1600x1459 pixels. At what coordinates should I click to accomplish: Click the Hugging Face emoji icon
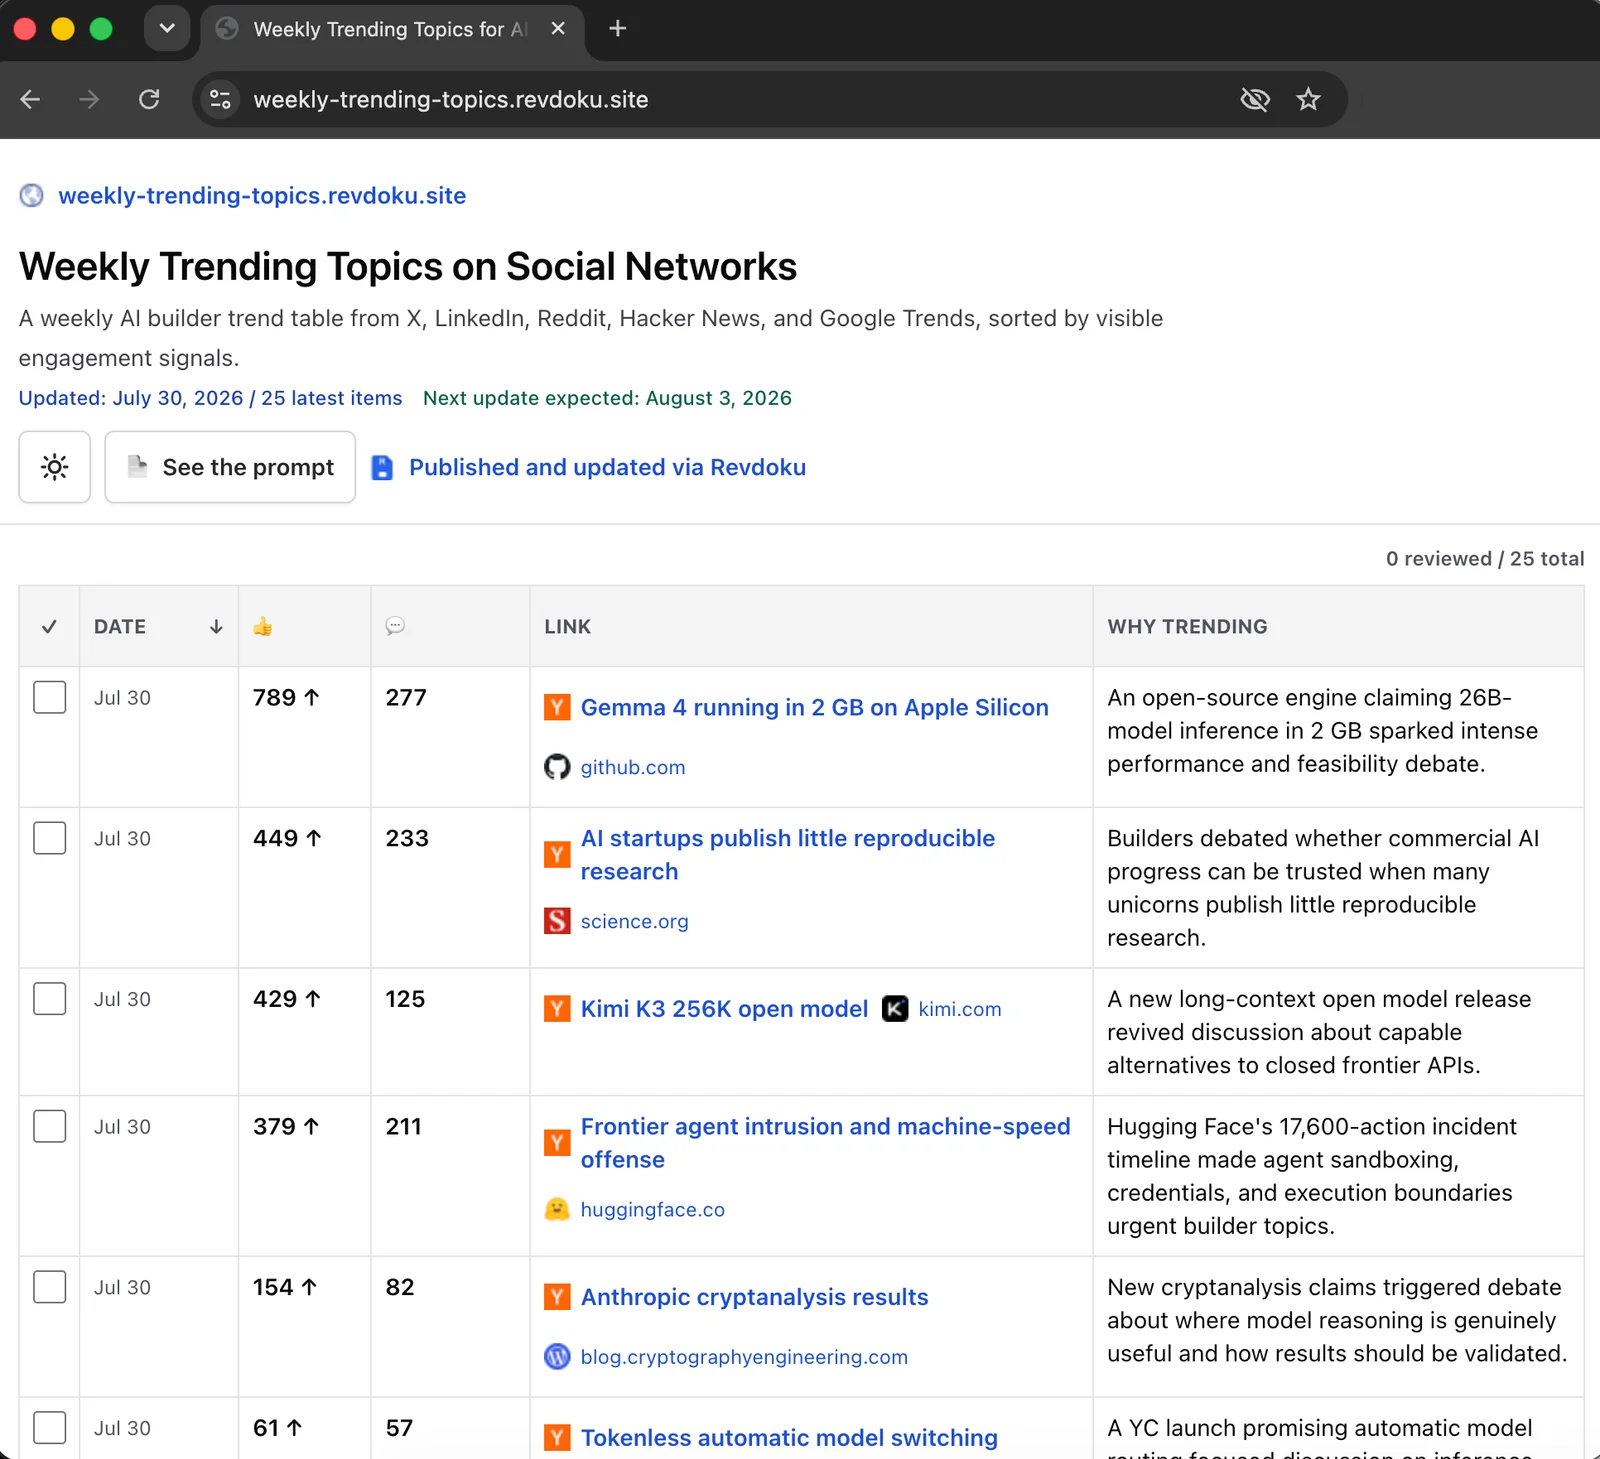[x=557, y=1209]
